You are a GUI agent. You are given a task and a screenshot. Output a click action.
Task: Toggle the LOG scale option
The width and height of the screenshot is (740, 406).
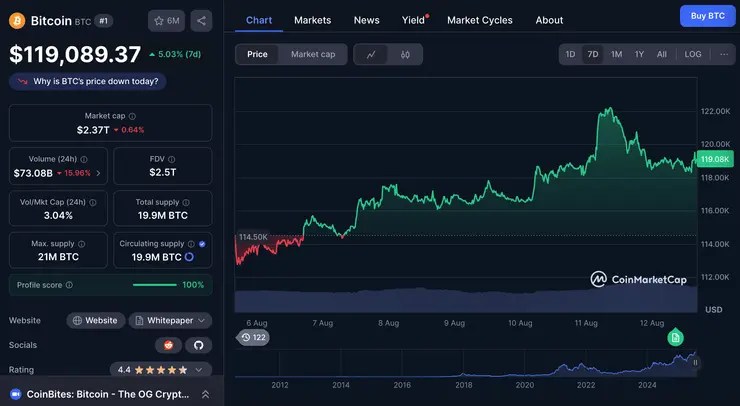pos(693,54)
